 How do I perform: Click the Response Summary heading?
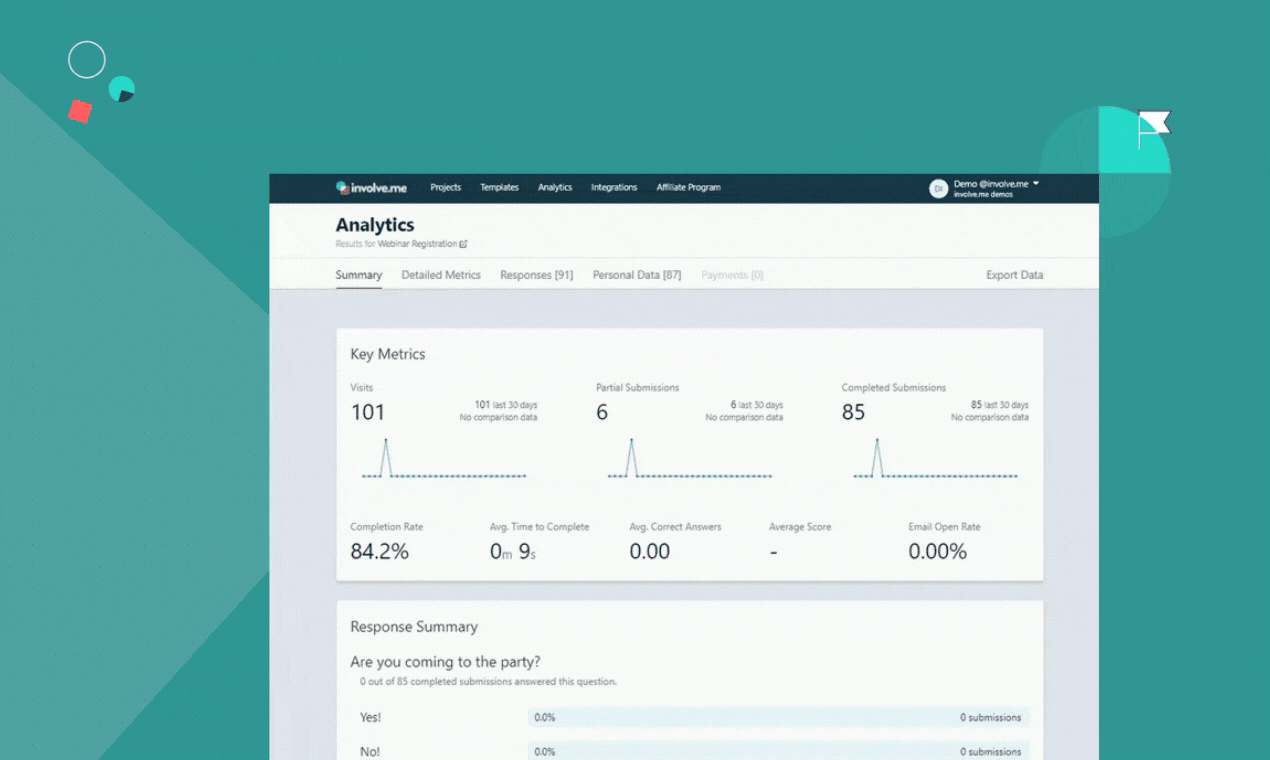point(414,627)
